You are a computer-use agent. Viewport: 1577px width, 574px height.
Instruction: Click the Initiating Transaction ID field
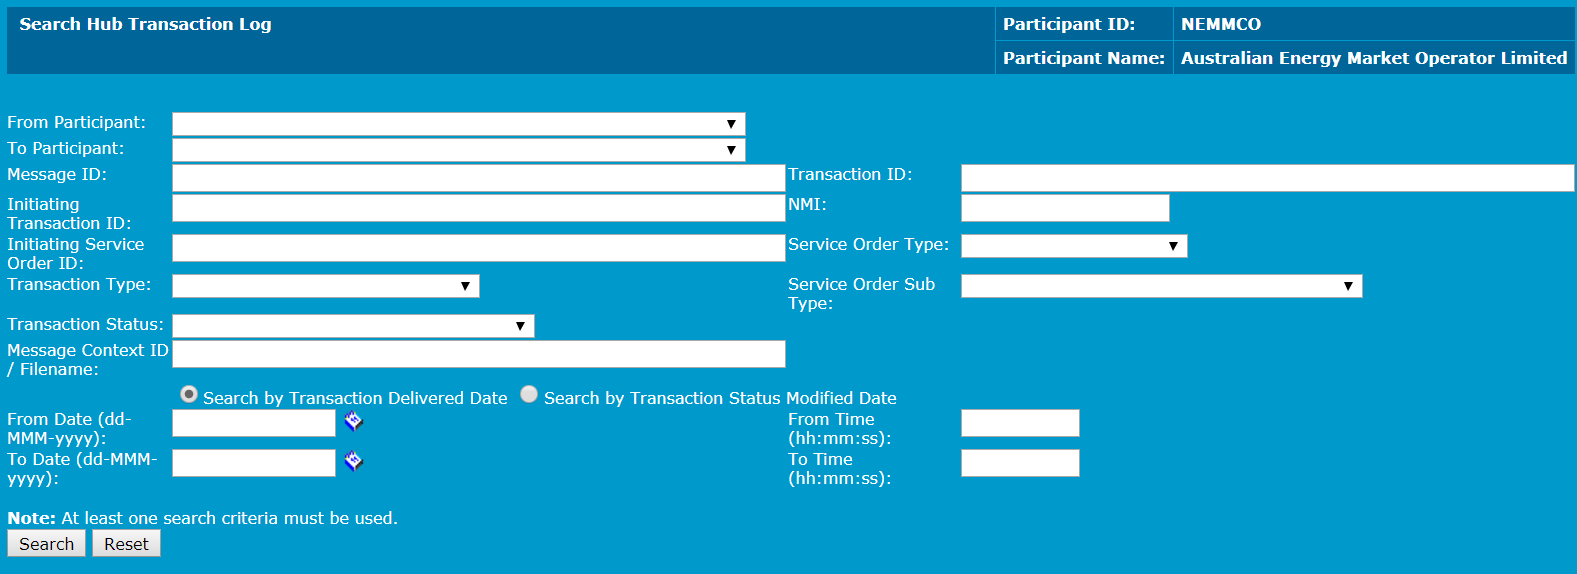click(478, 208)
